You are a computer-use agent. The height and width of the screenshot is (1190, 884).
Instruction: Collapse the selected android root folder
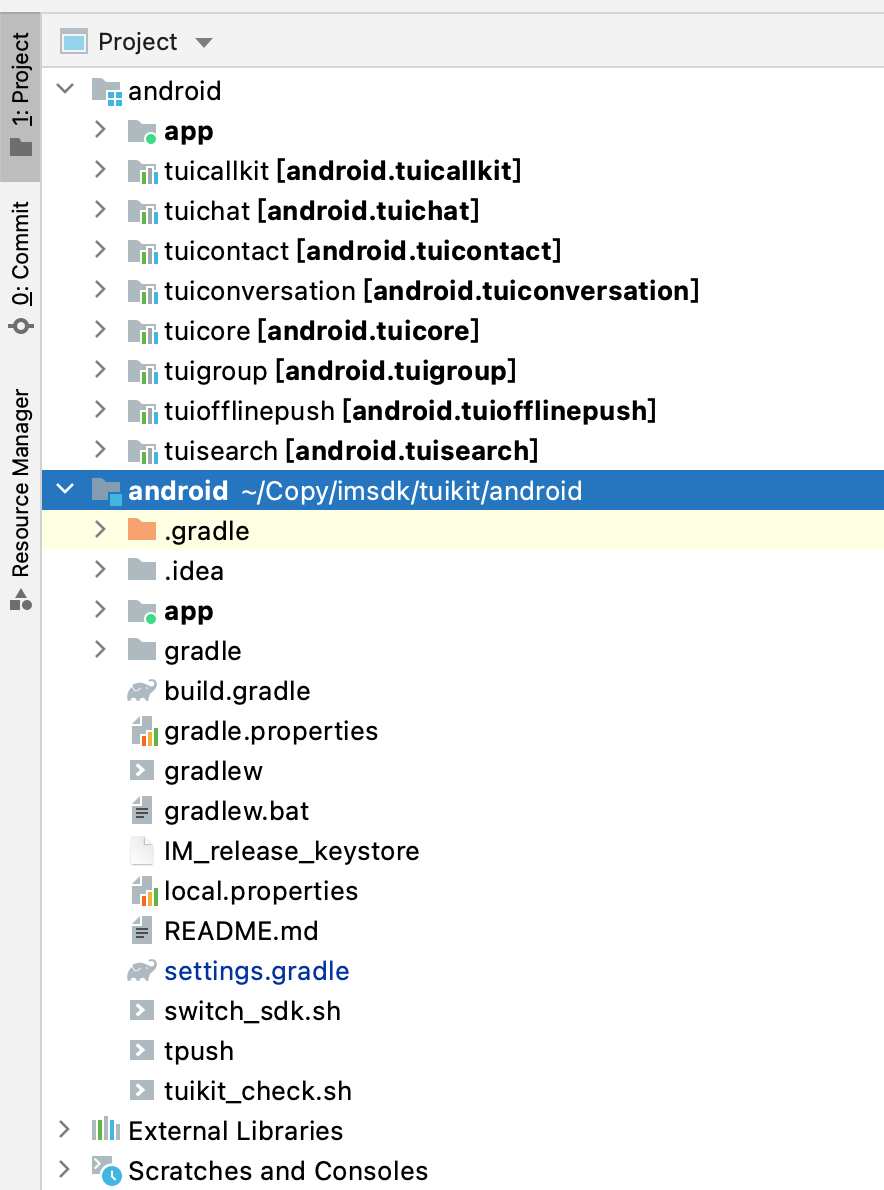click(66, 490)
